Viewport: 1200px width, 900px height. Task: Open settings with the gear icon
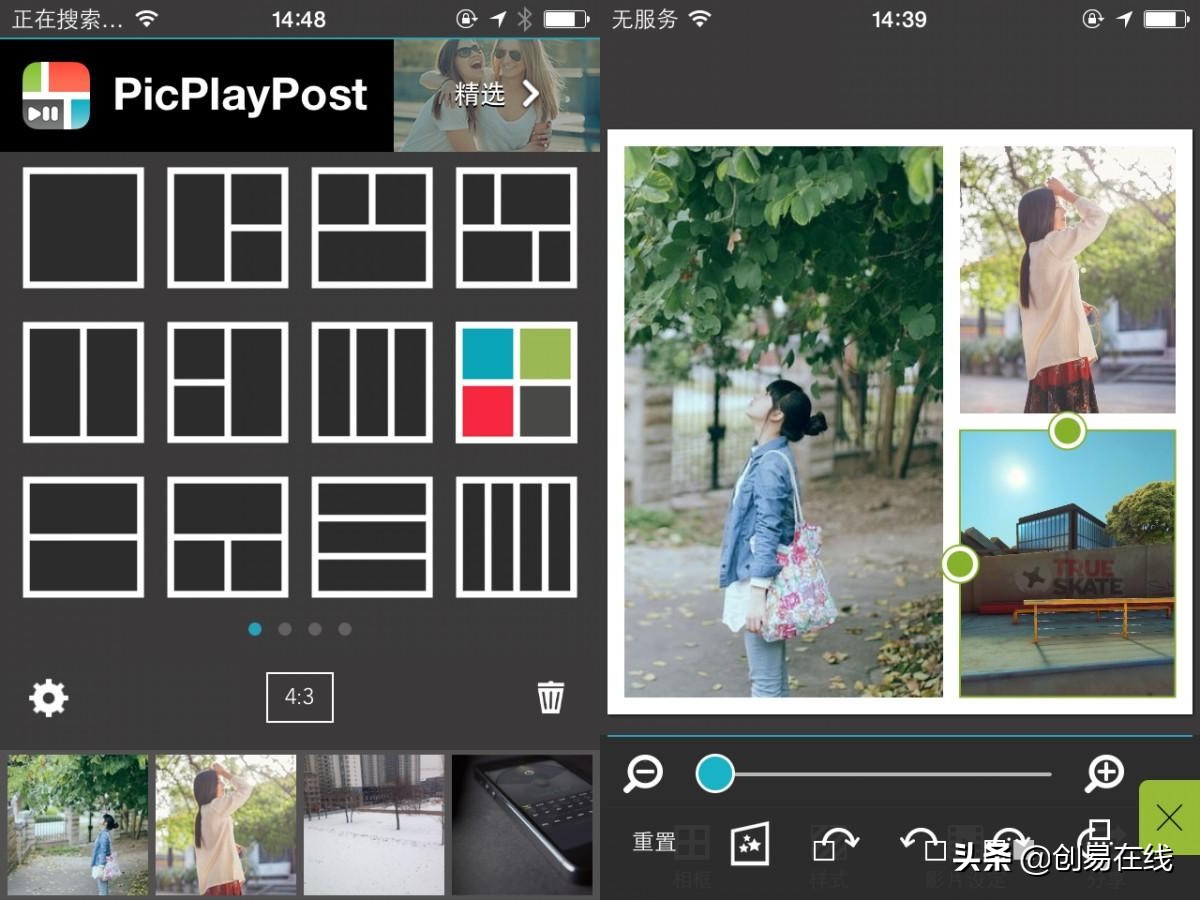tap(48, 697)
